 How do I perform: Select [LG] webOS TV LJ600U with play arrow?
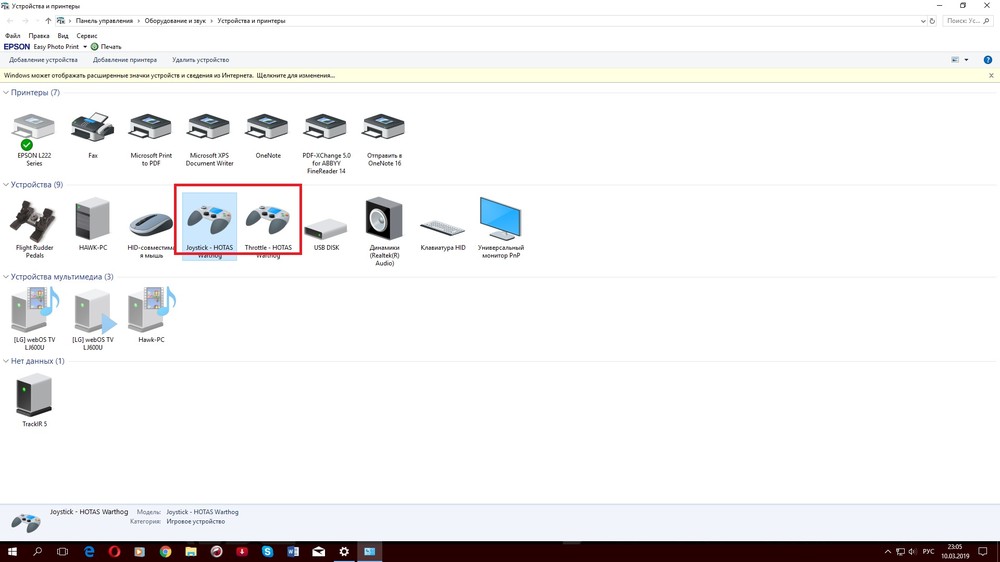coord(93,318)
